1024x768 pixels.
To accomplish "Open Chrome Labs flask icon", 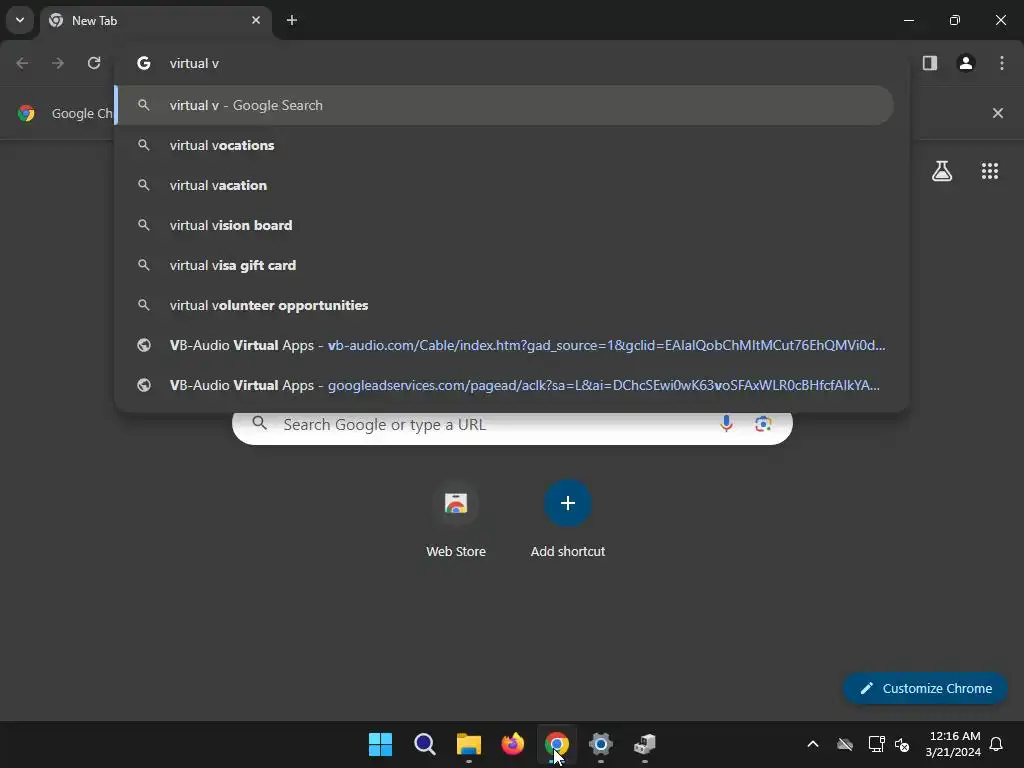I will click(x=942, y=171).
